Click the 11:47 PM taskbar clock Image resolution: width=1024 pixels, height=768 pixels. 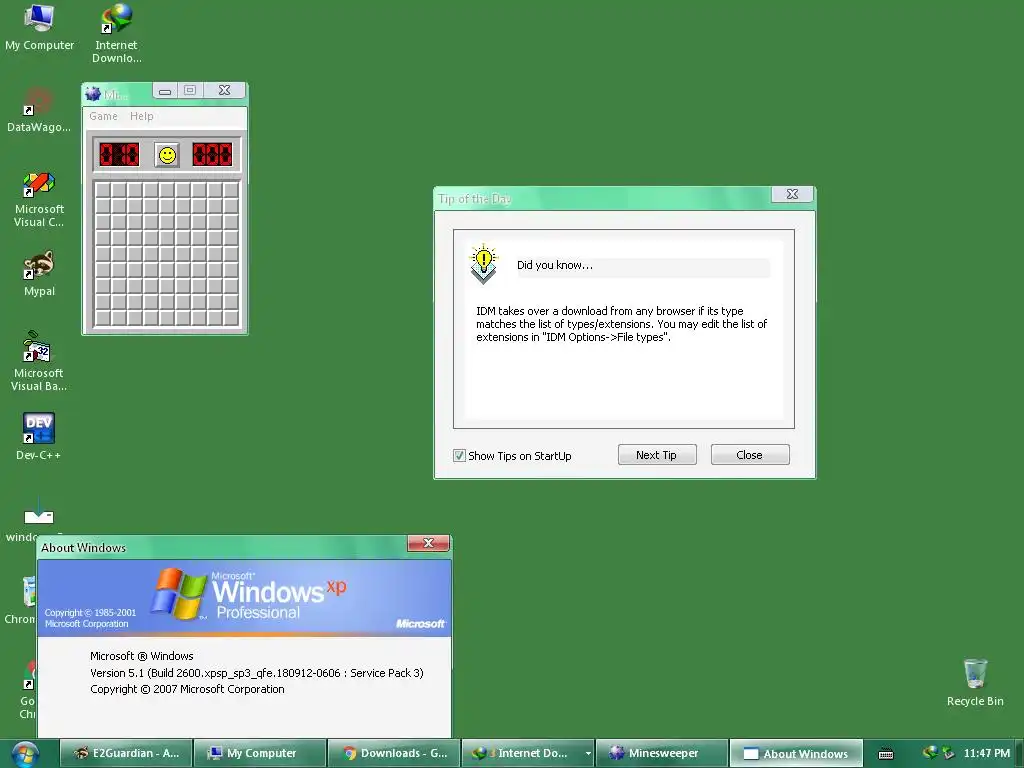click(987, 753)
